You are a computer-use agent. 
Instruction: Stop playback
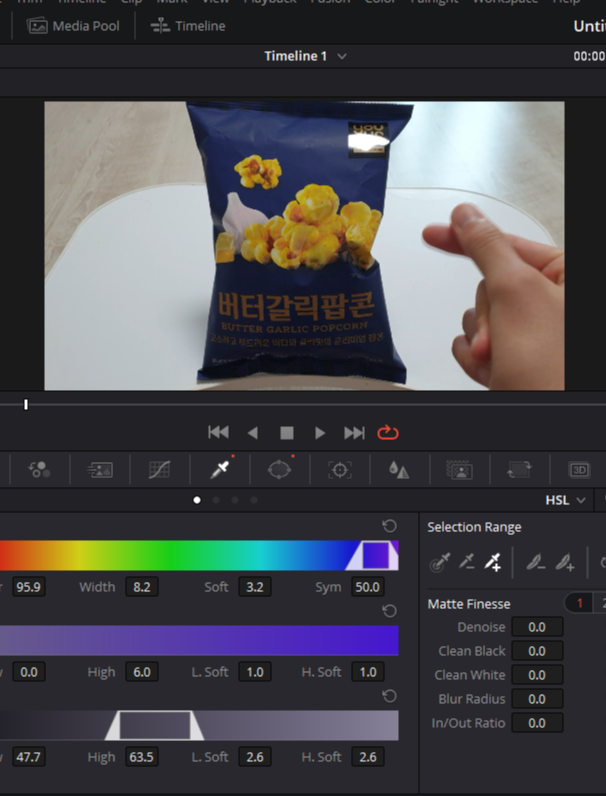[x=287, y=433]
